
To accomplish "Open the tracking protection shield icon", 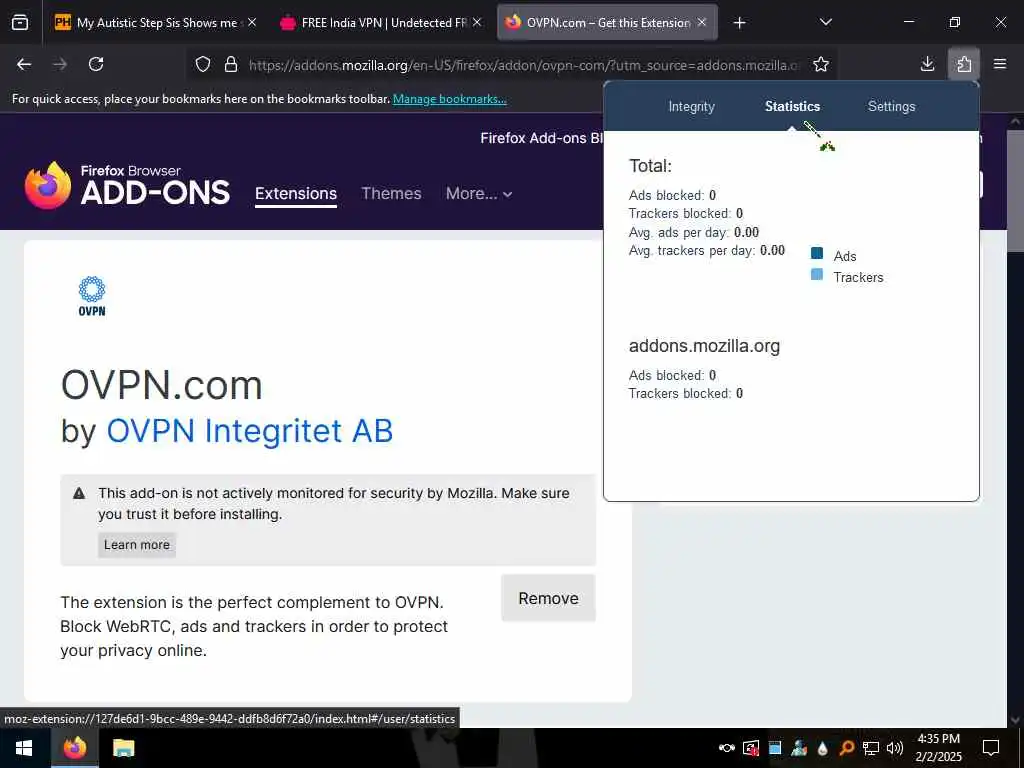I will [203, 64].
